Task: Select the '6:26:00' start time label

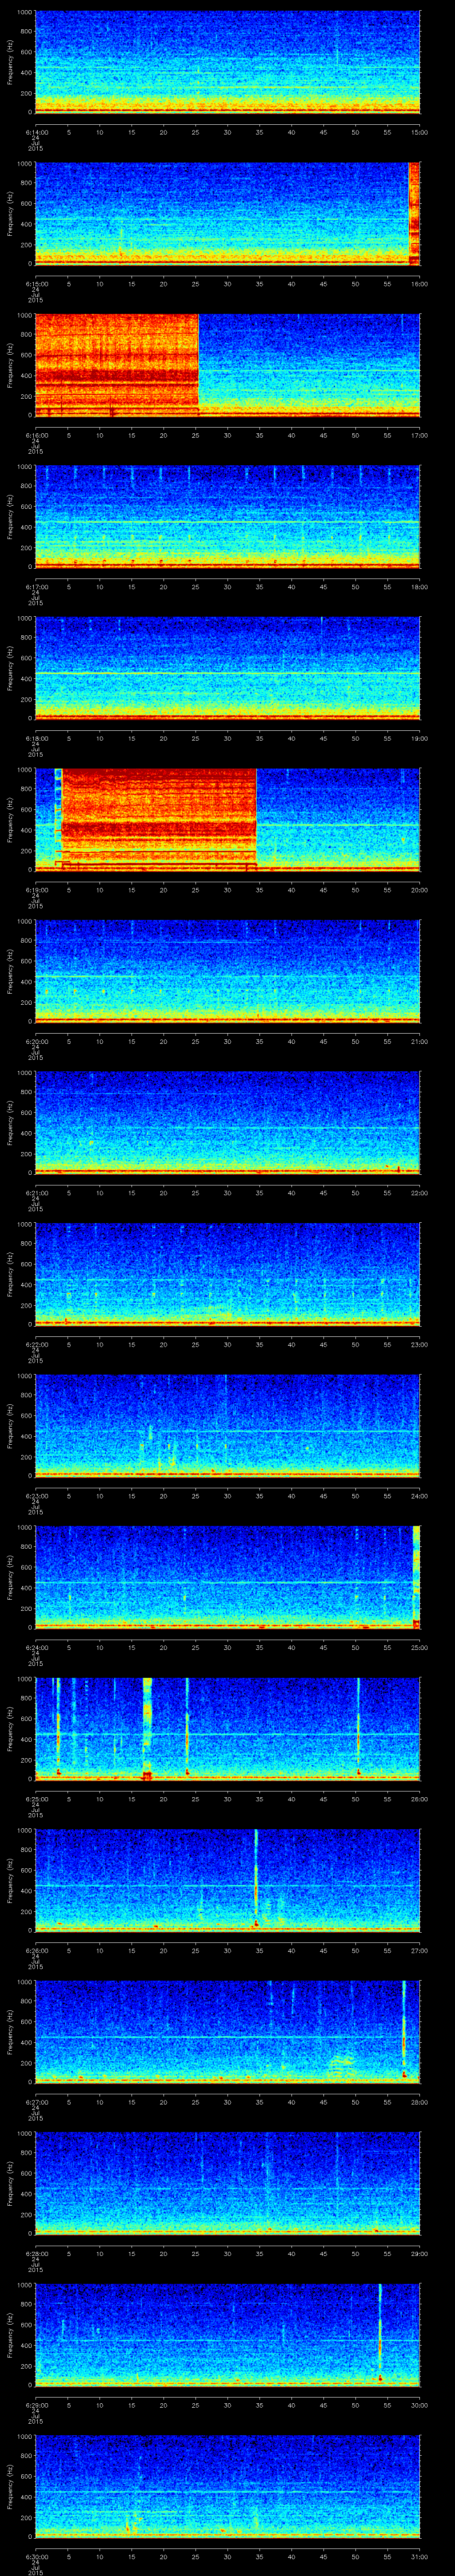Action: 36,1950
